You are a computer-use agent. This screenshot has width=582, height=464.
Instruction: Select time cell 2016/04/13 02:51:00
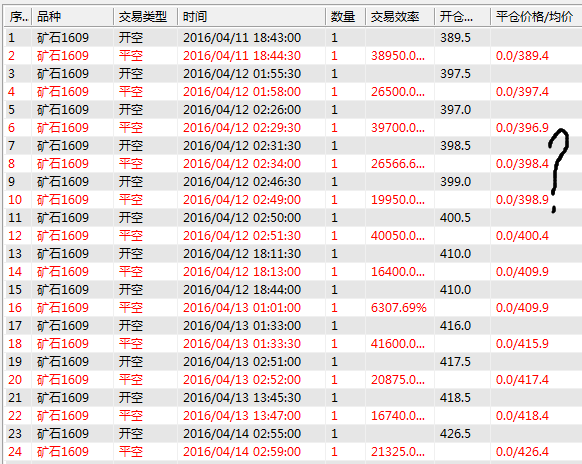click(x=242, y=362)
